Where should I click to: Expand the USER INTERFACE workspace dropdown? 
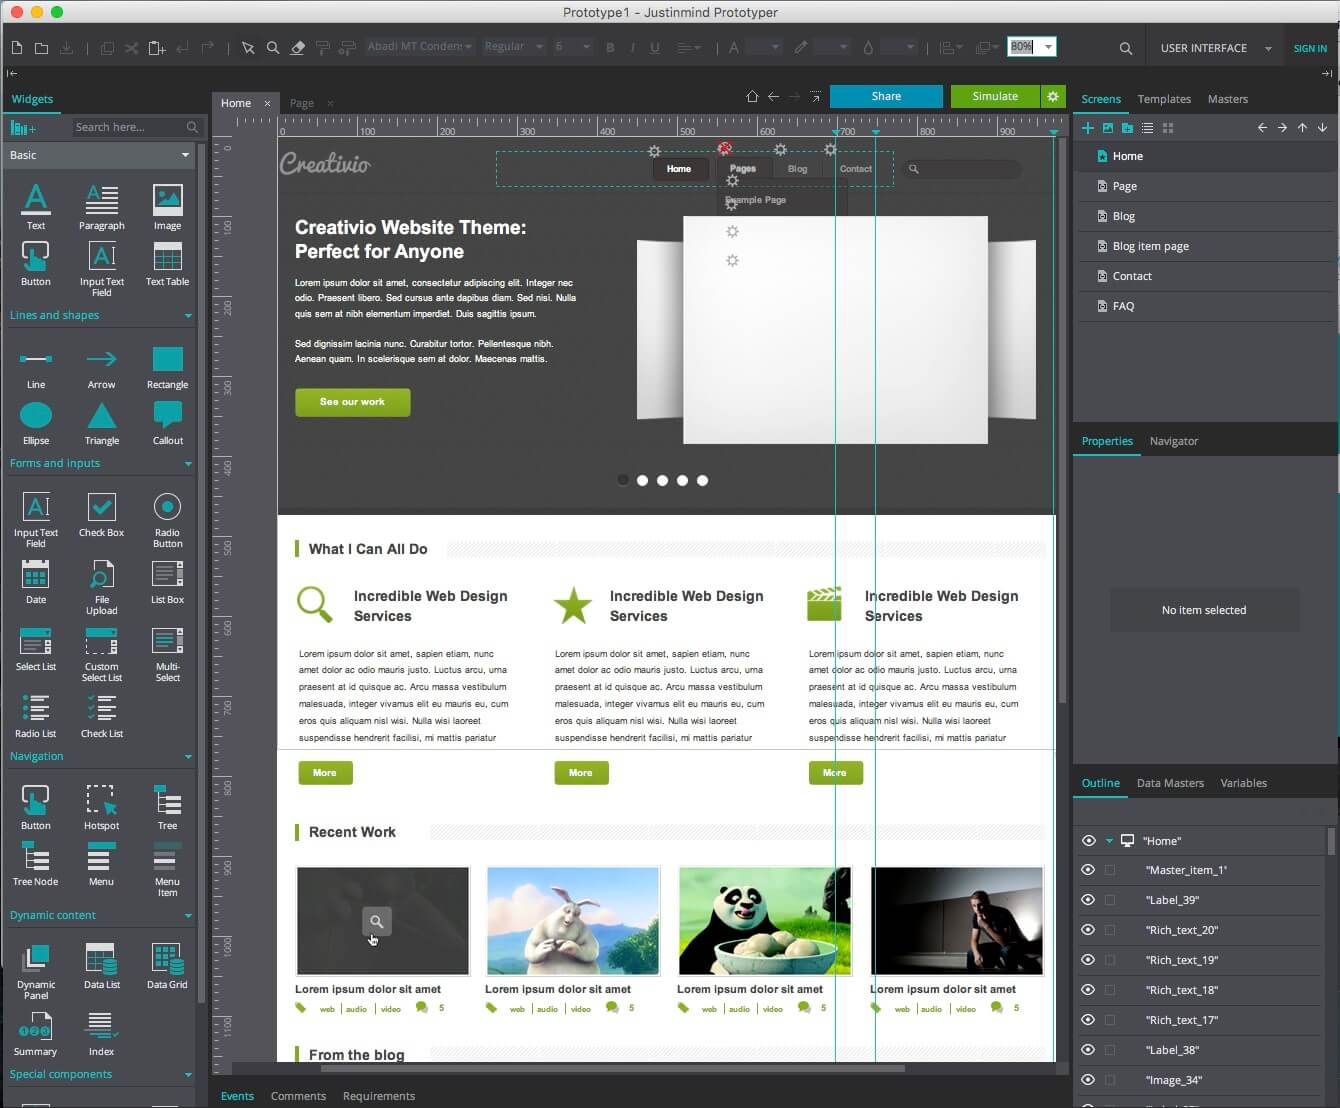click(1268, 48)
